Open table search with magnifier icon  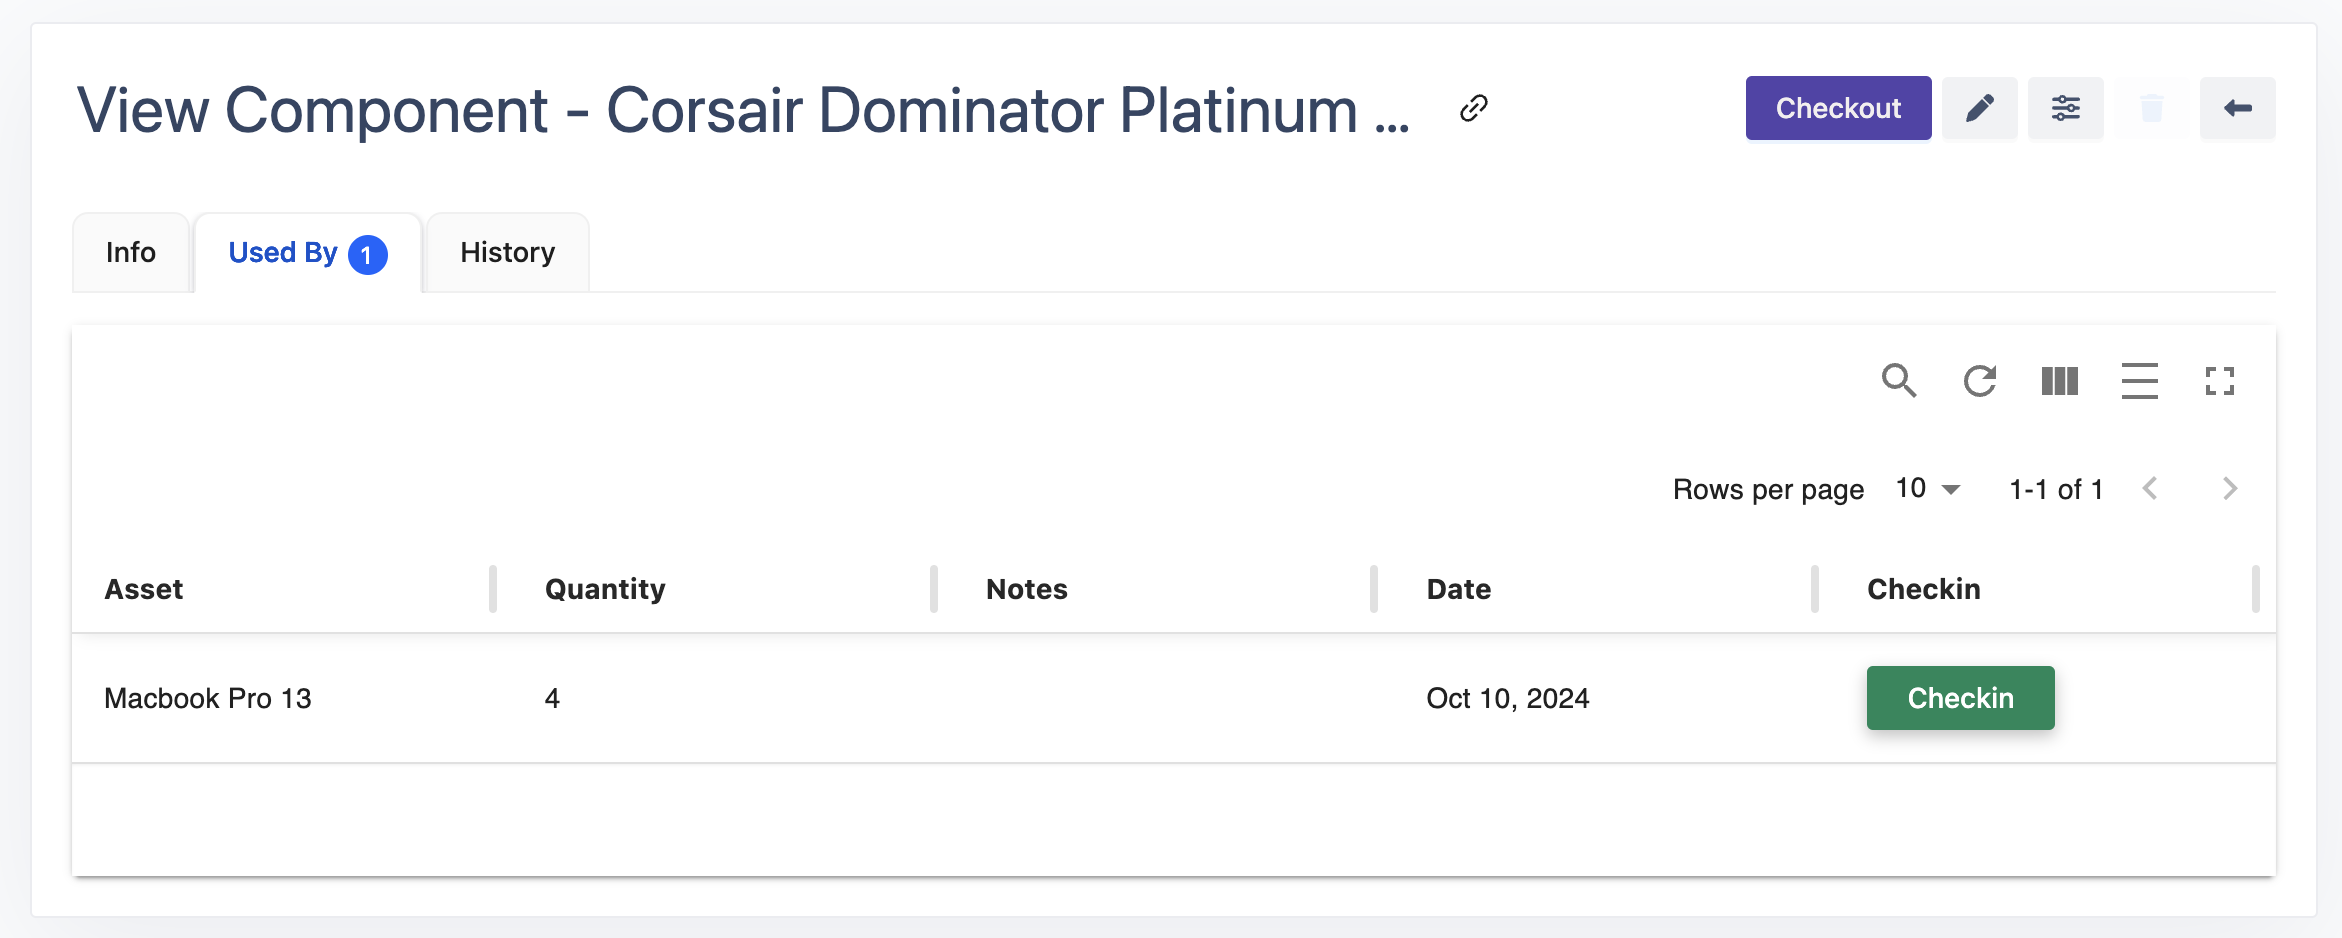pos(1898,381)
